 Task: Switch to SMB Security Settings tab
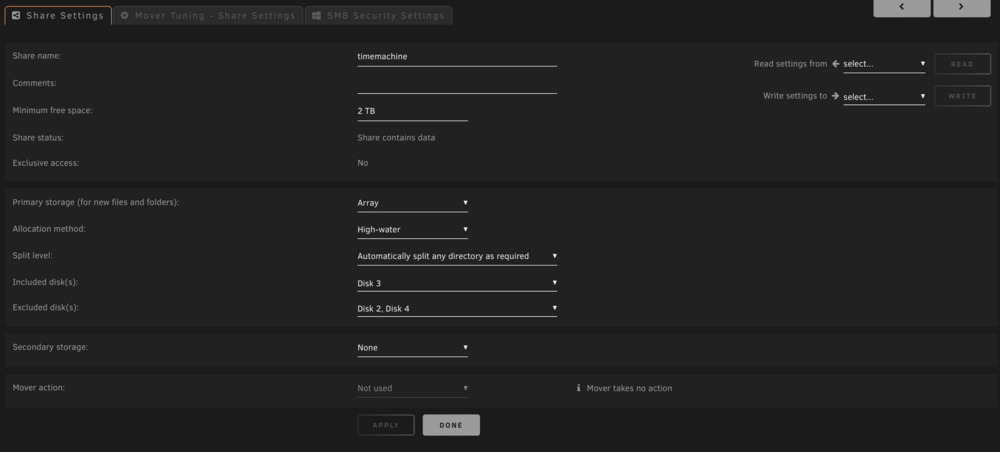[x=379, y=15]
